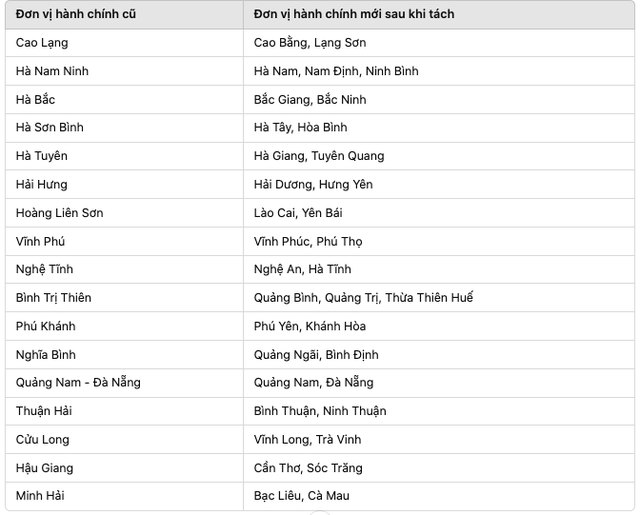
Task: Click the 'Nghệ Tĩnh' cell
Action: pos(45,269)
